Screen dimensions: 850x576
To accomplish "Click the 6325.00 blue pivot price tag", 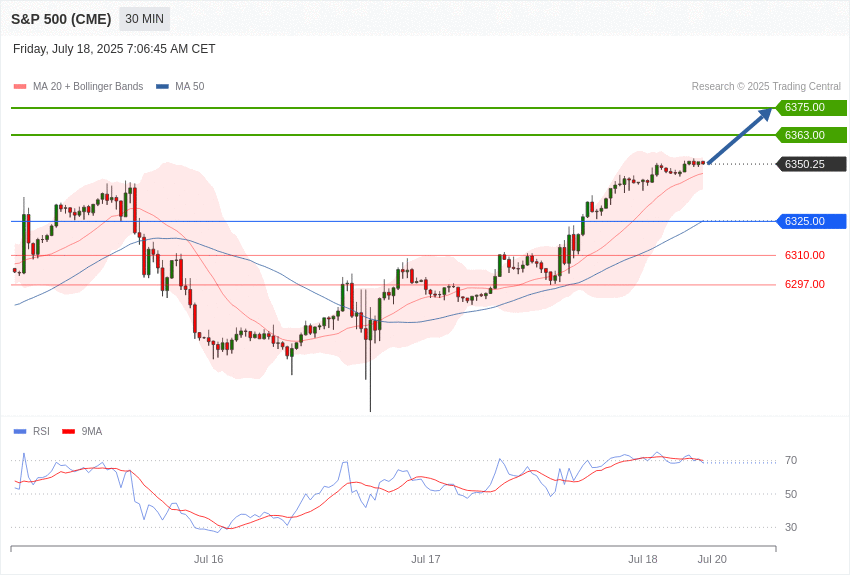I will point(812,221).
